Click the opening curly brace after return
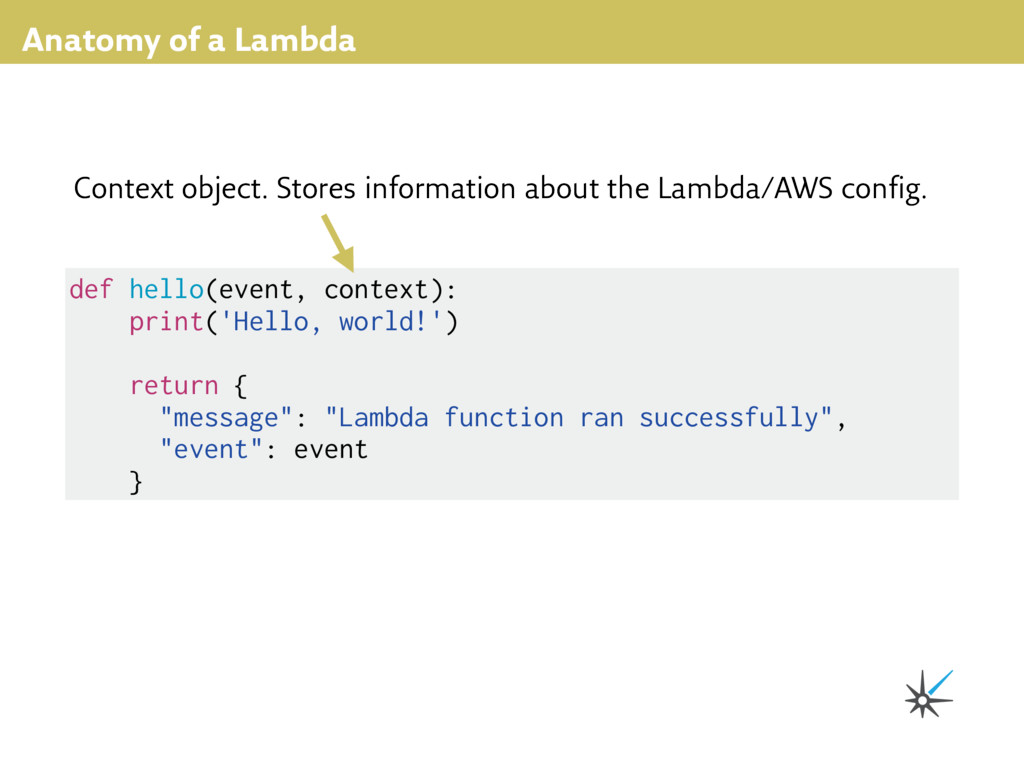 [241, 385]
